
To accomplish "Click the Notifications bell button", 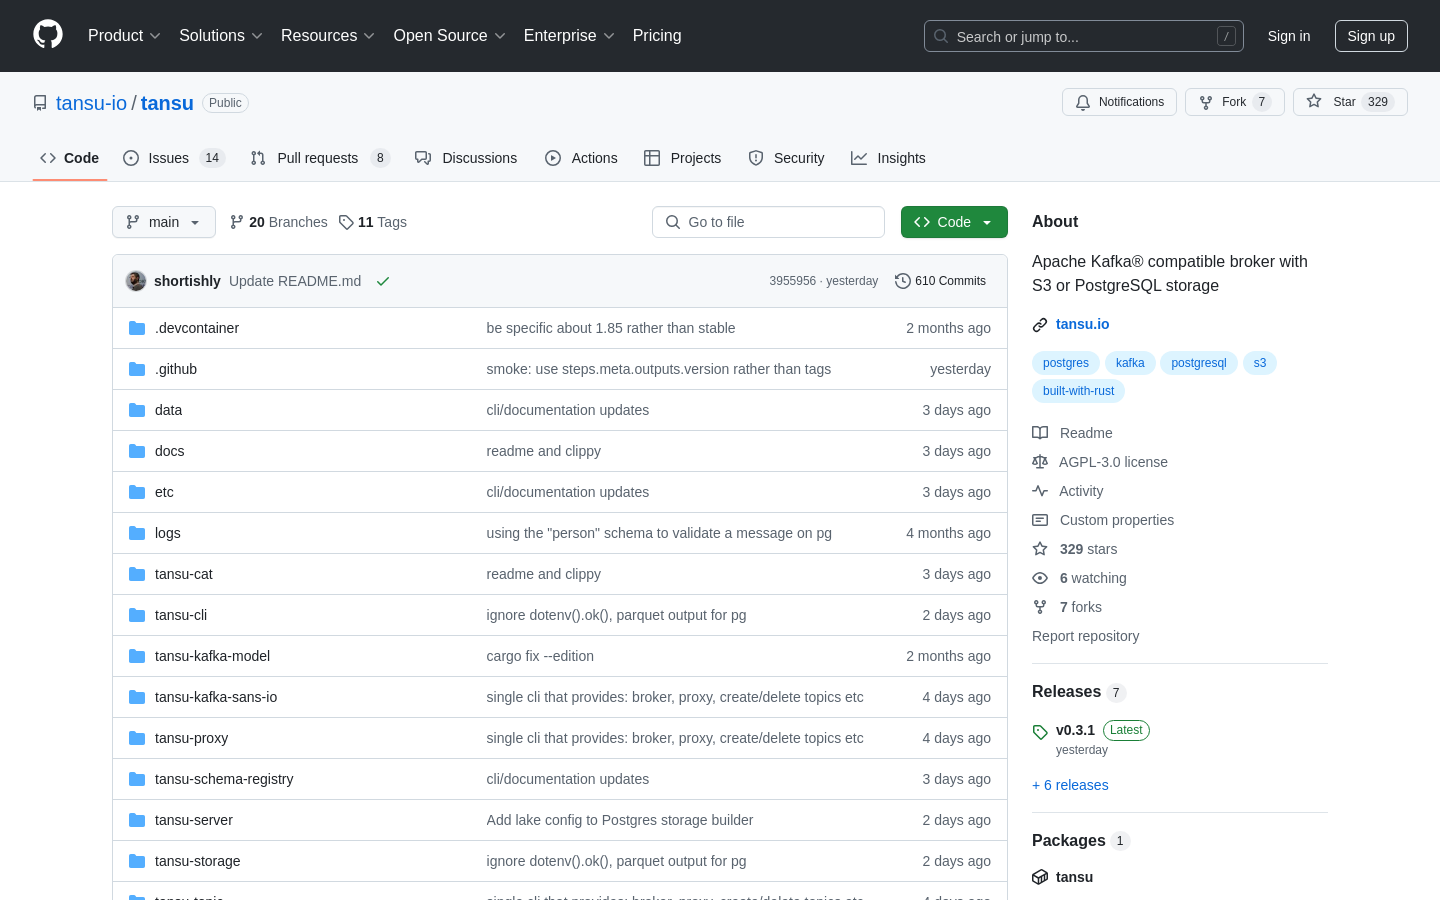I will (1119, 102).
